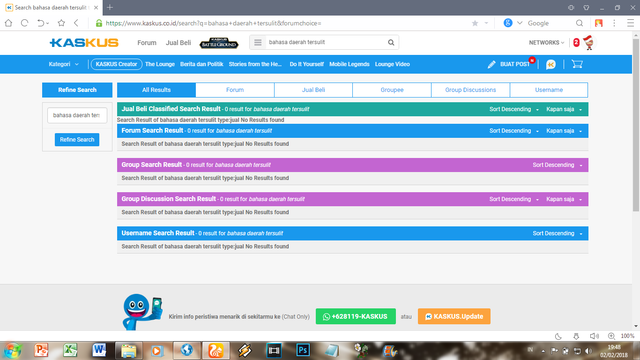Open Sort Descending in Forum Search Result

[514, 131]
